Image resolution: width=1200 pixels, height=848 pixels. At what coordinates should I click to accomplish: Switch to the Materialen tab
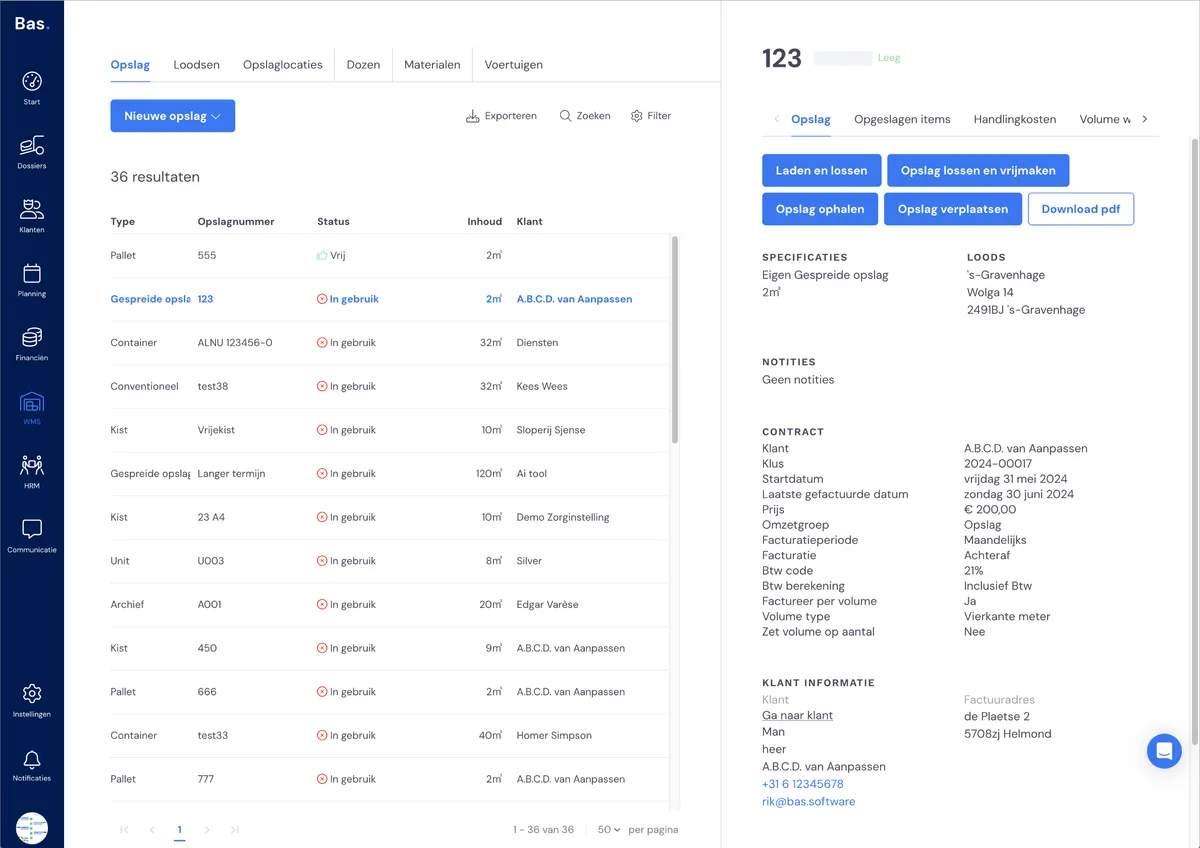(432, 65)
